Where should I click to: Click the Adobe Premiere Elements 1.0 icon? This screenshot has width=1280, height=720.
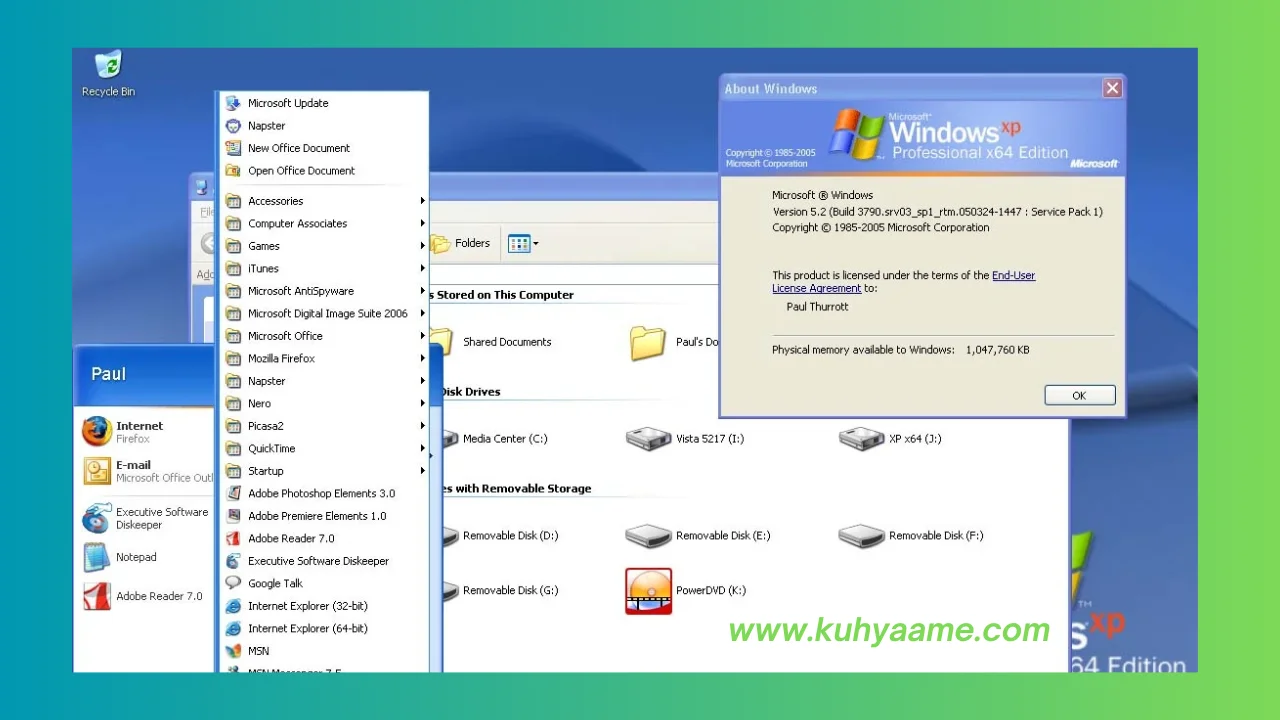pos(233,516)
